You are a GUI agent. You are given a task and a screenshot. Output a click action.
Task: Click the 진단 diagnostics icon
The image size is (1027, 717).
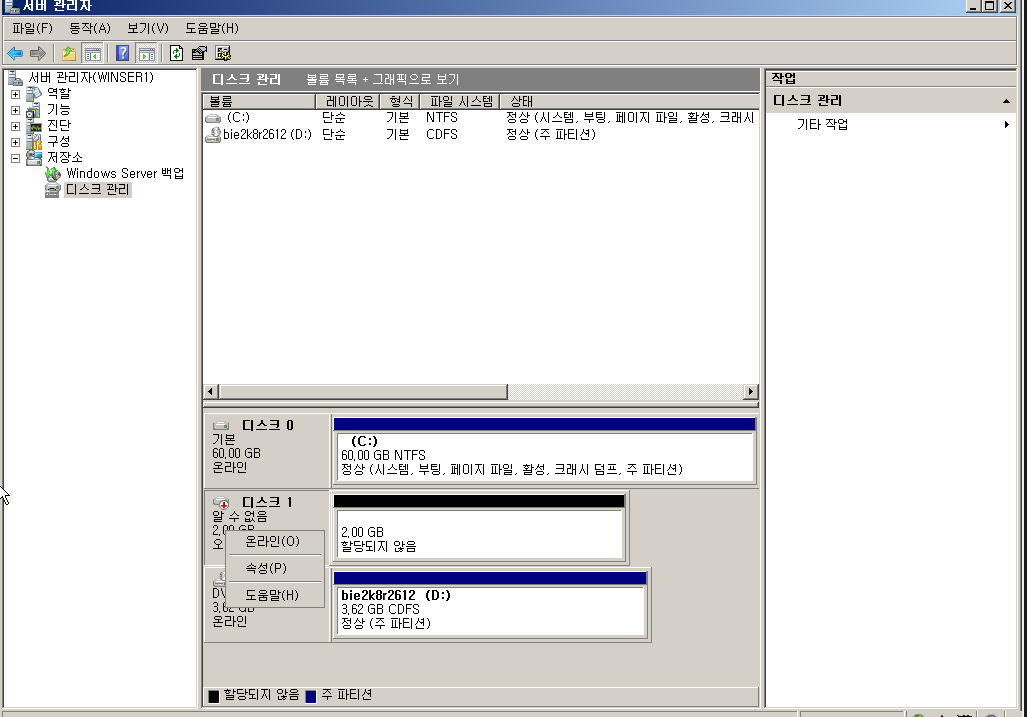point(34,126)
